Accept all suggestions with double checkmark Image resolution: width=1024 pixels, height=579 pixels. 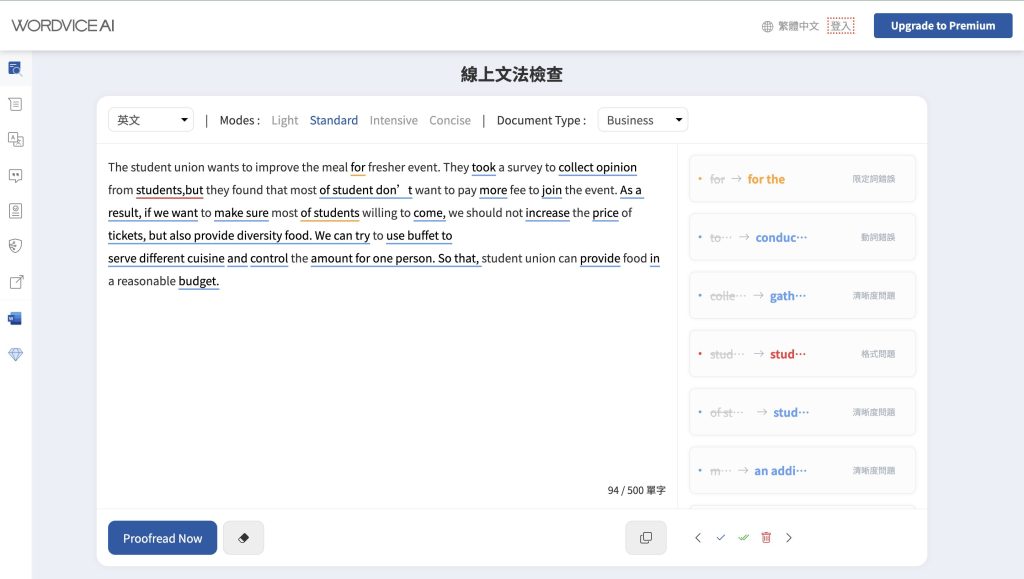tap(743, 538)
